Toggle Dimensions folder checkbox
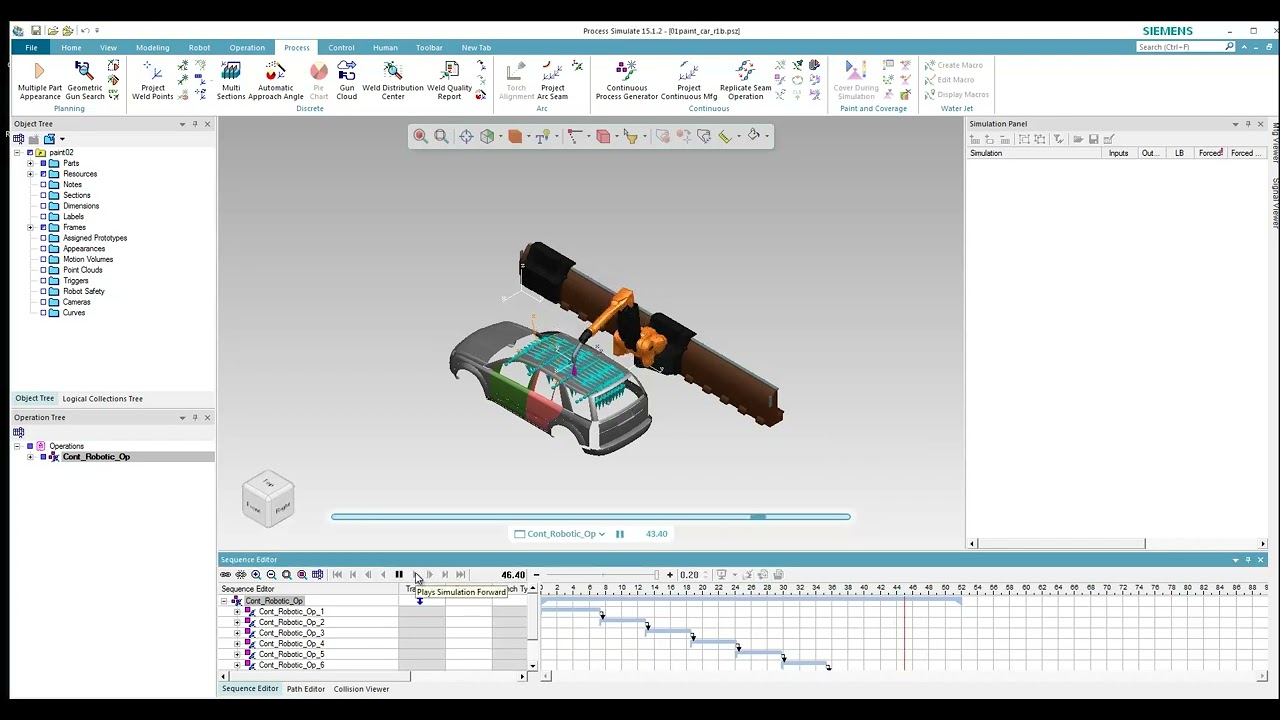Screen dimensions: 1280x720 [43, 206]
